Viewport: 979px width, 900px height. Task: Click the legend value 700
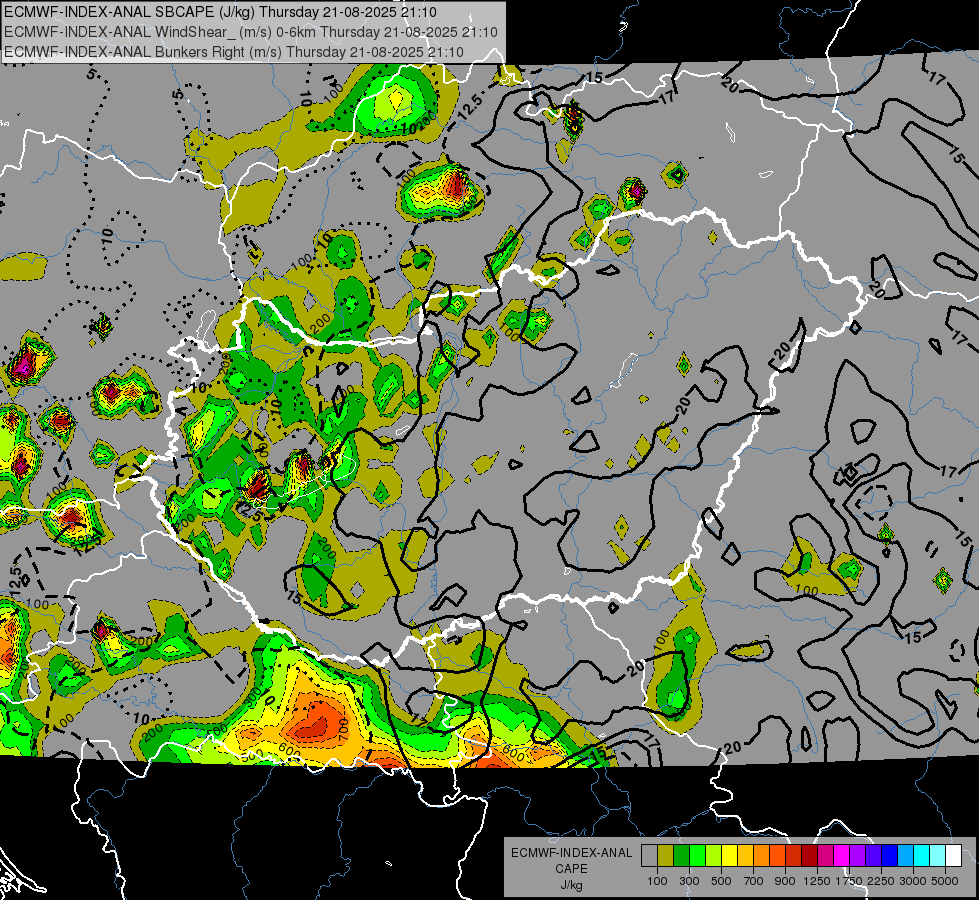click(754, 881)
